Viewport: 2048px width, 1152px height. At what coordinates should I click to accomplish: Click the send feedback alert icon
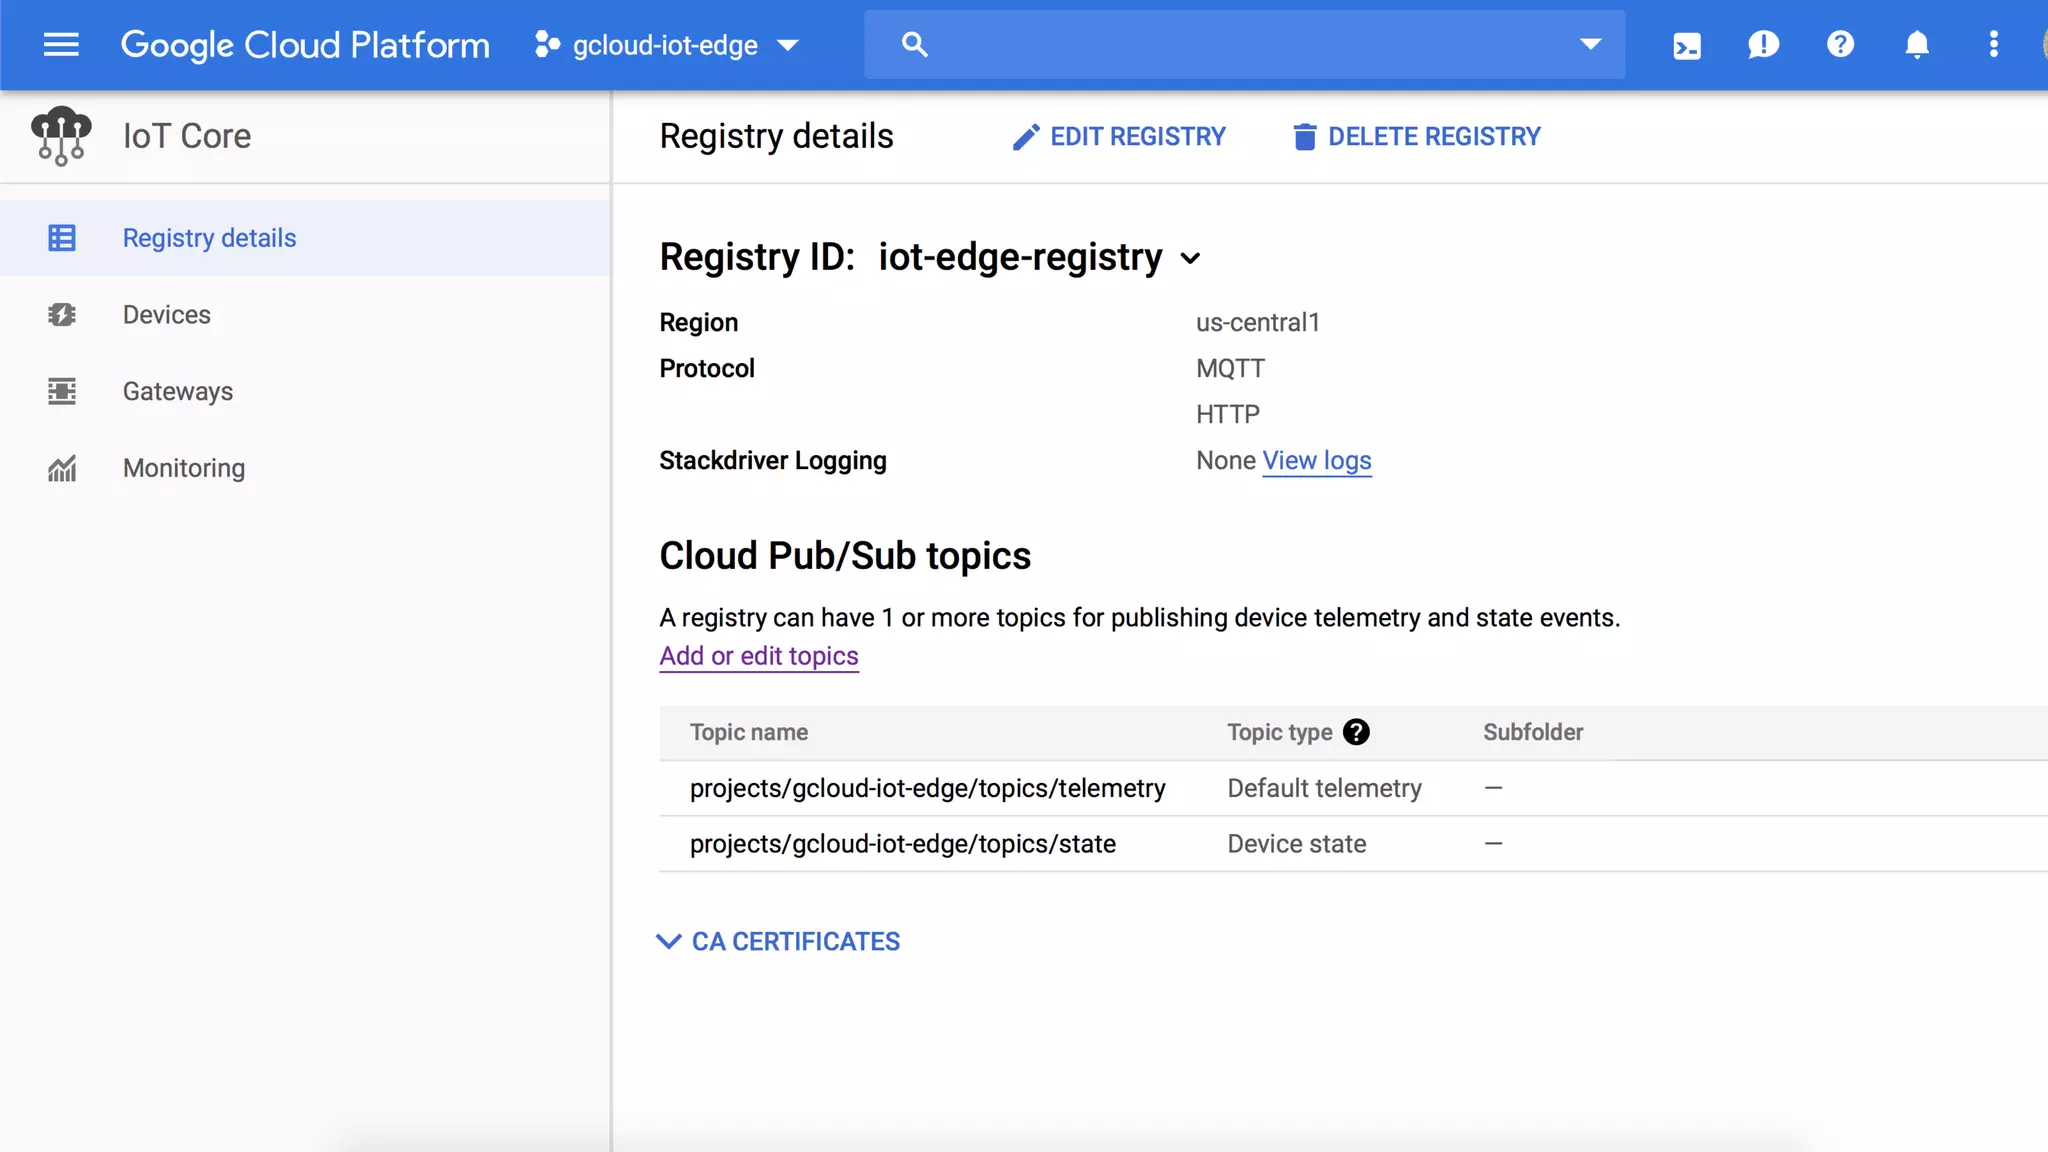pyautogui.click(x=1763, y=45)
